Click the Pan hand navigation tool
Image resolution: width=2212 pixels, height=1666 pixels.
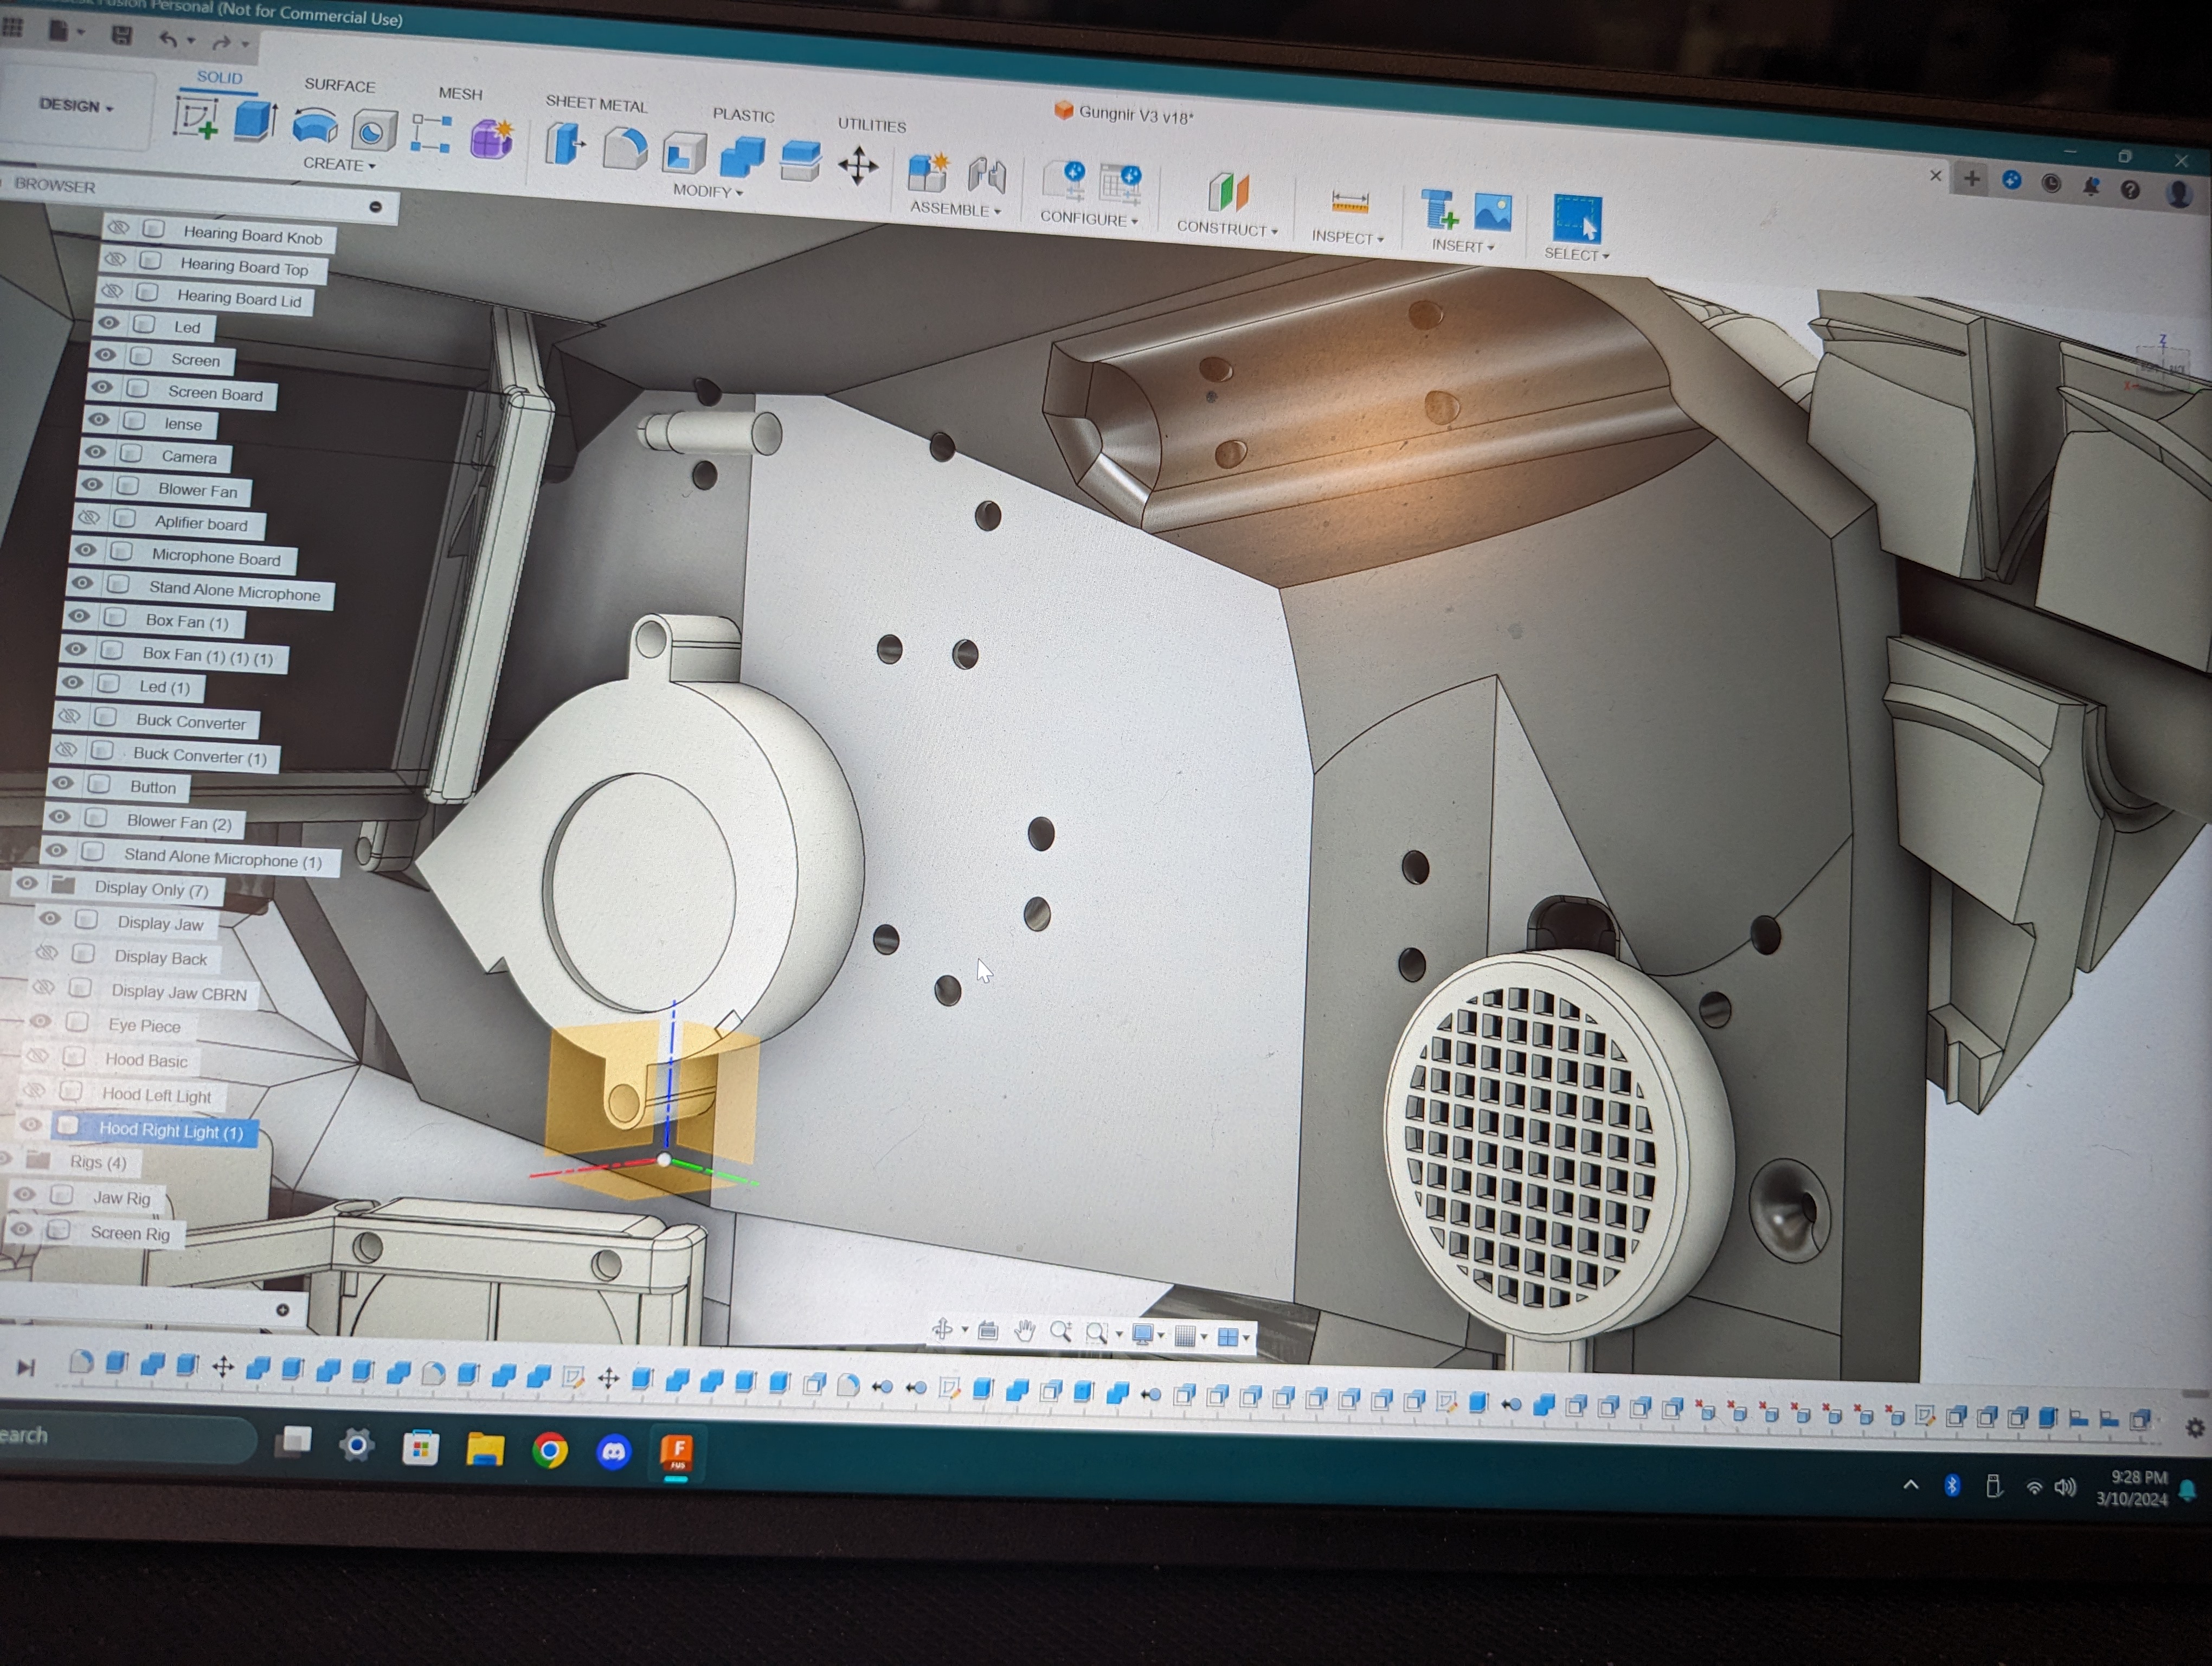coord(1024,1330)
